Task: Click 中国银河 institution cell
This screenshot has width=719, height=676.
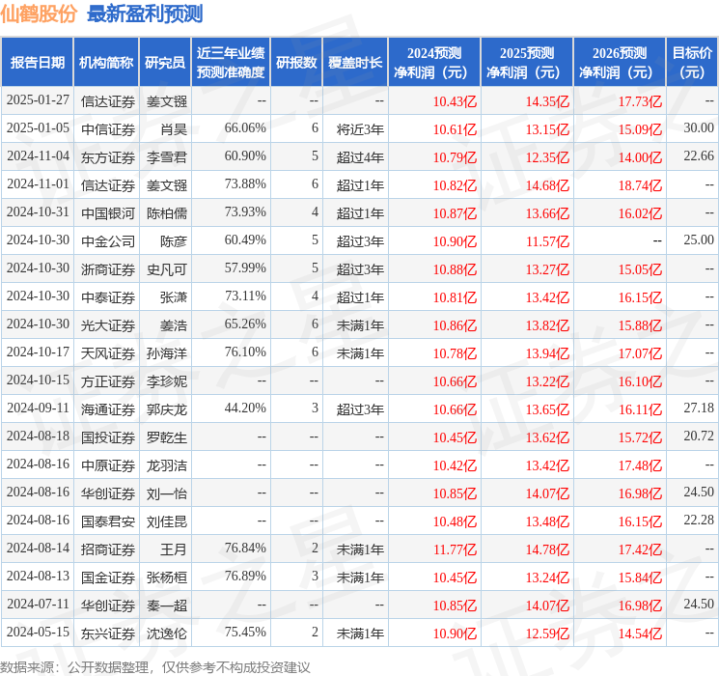Action: click(108, 214)
